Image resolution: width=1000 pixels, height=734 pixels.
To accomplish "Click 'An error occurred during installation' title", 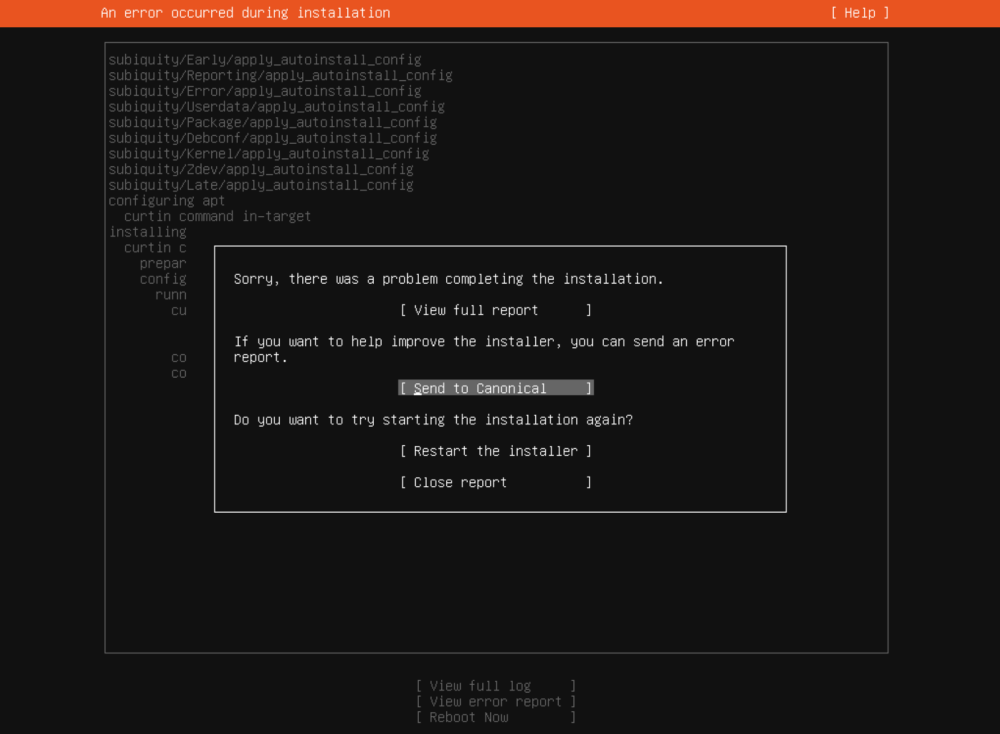I will click(x=246, y=13).
